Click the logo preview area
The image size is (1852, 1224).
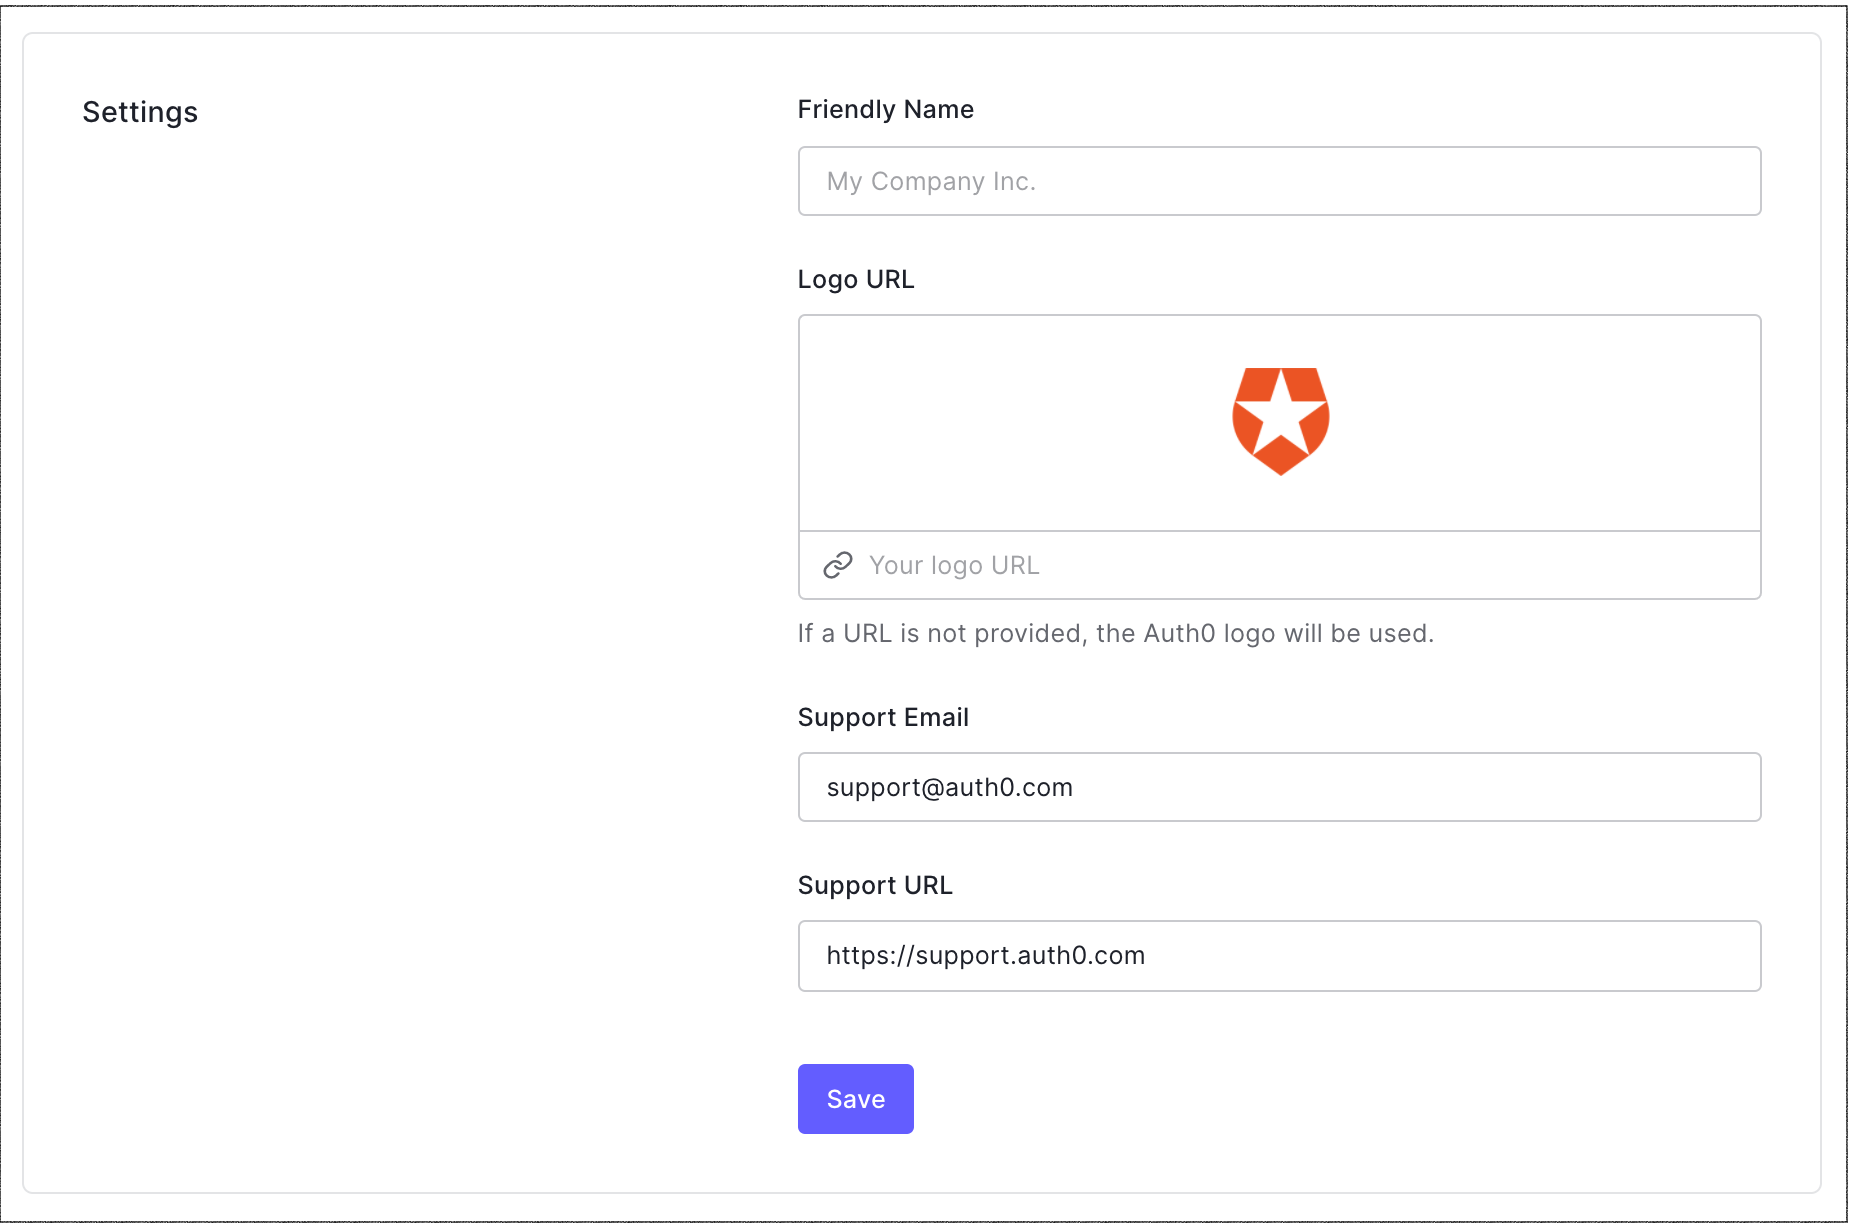click(x=1279, y=423)
